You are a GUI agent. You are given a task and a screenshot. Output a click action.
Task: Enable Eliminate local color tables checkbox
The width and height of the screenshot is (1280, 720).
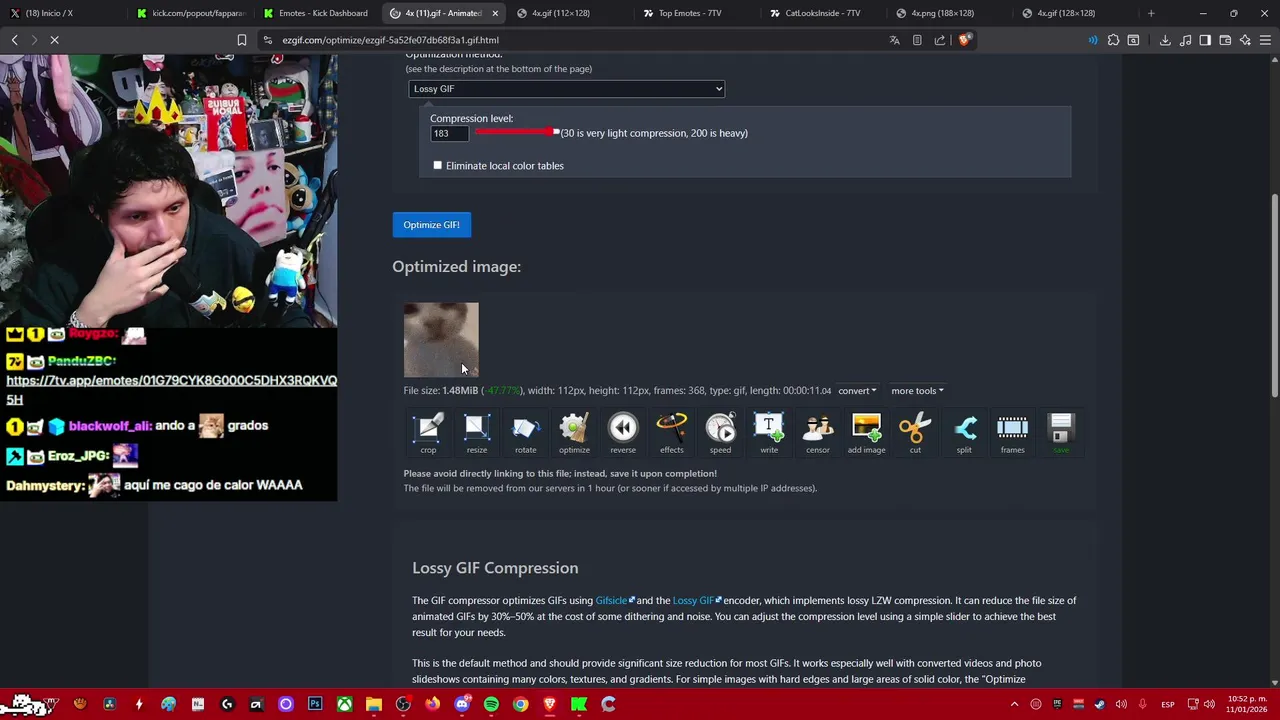[437, 165]
